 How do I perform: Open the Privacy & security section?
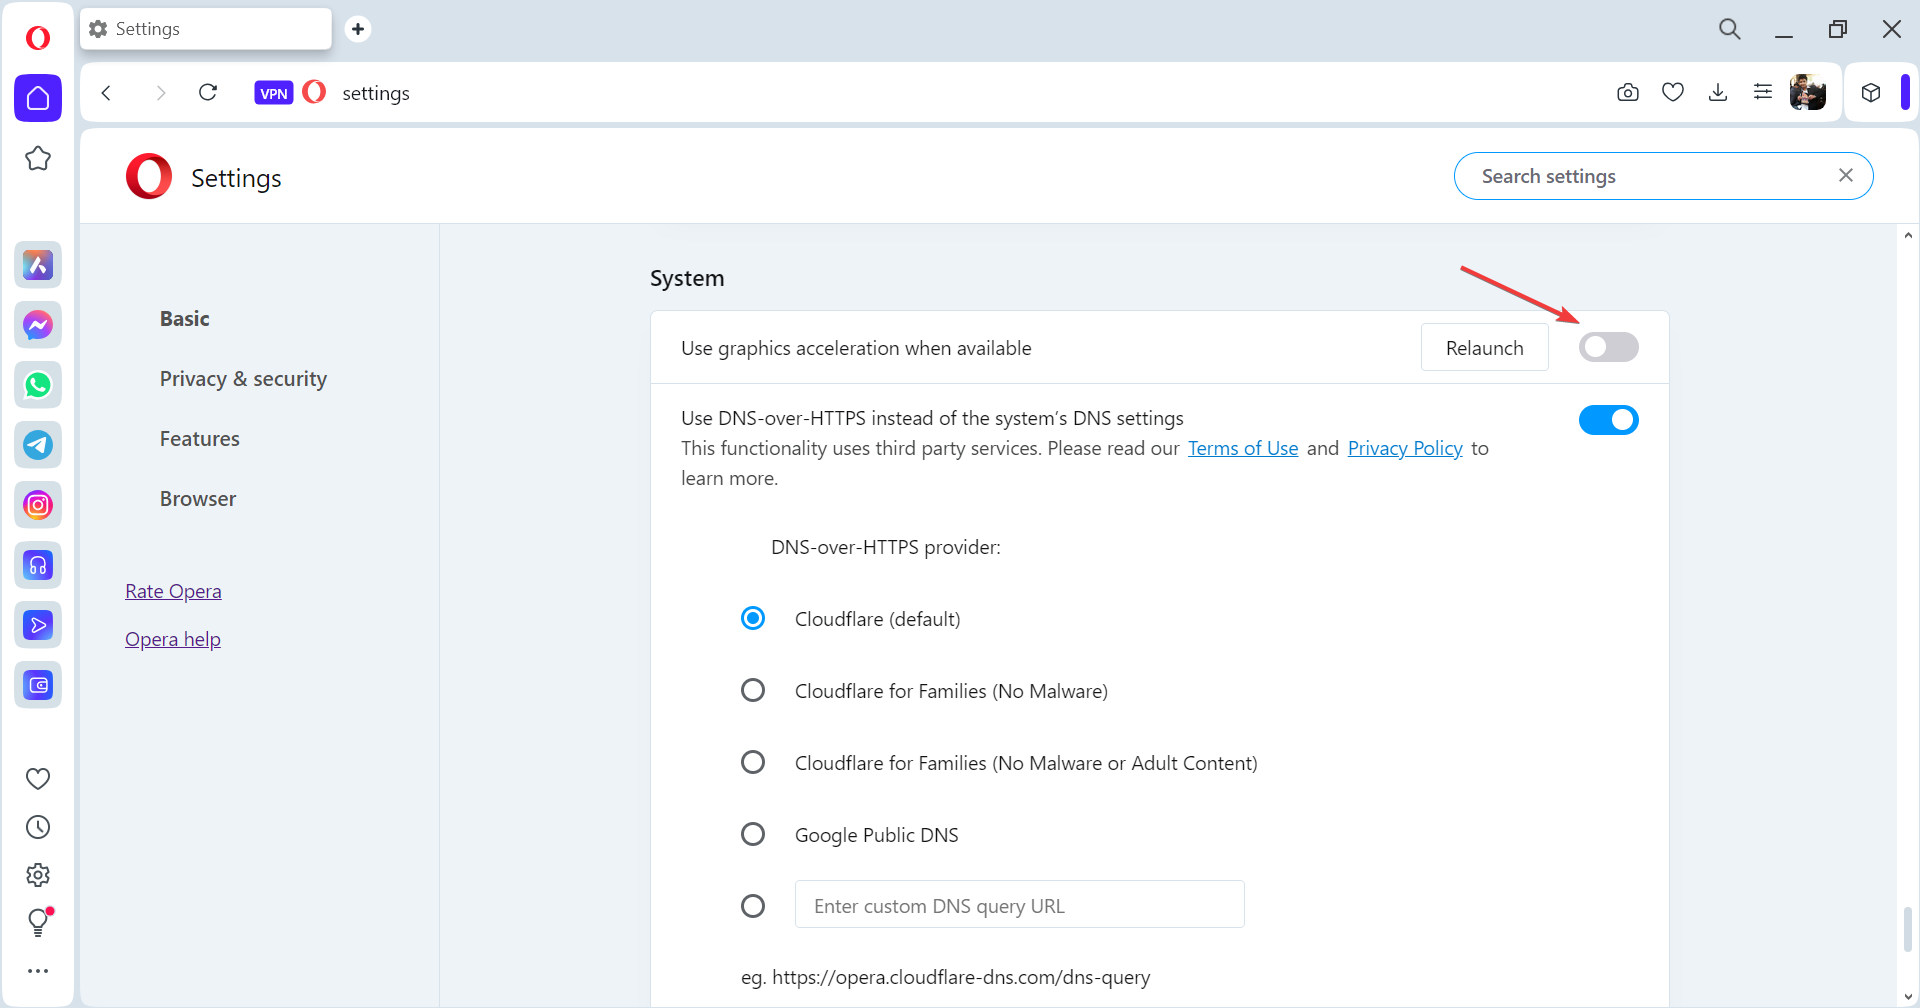click(x=243, y=379)
